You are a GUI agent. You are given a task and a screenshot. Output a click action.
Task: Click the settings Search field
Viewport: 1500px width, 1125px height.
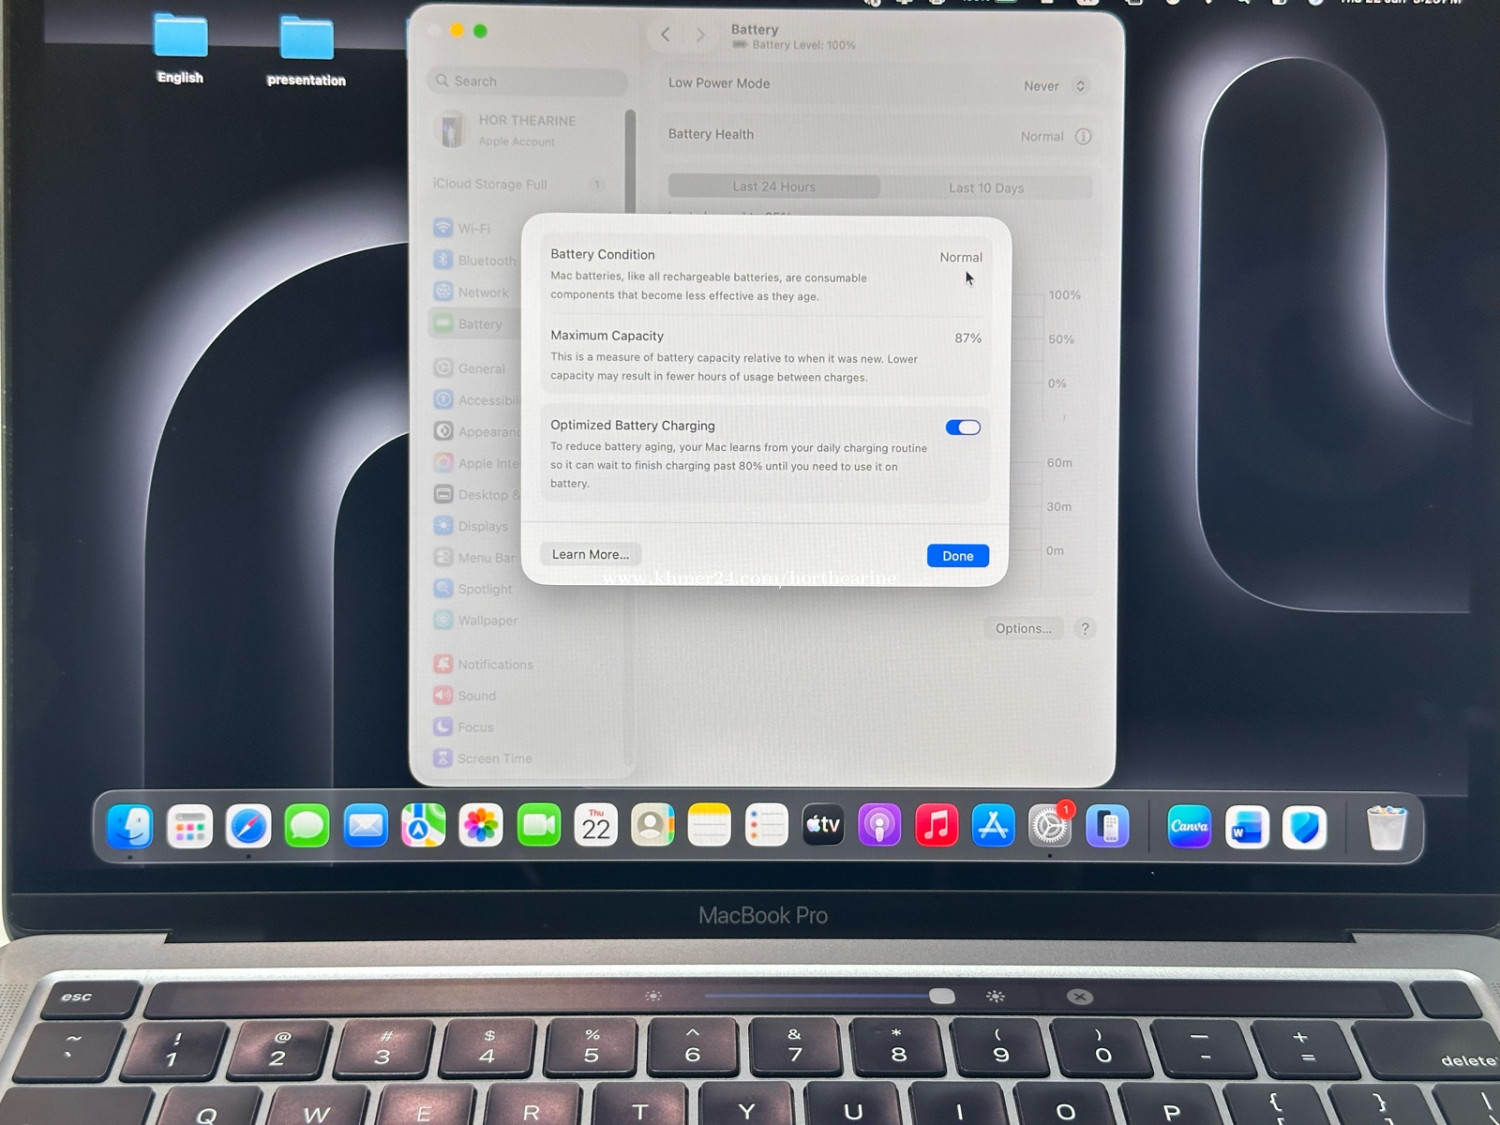[x=530, y=81]
